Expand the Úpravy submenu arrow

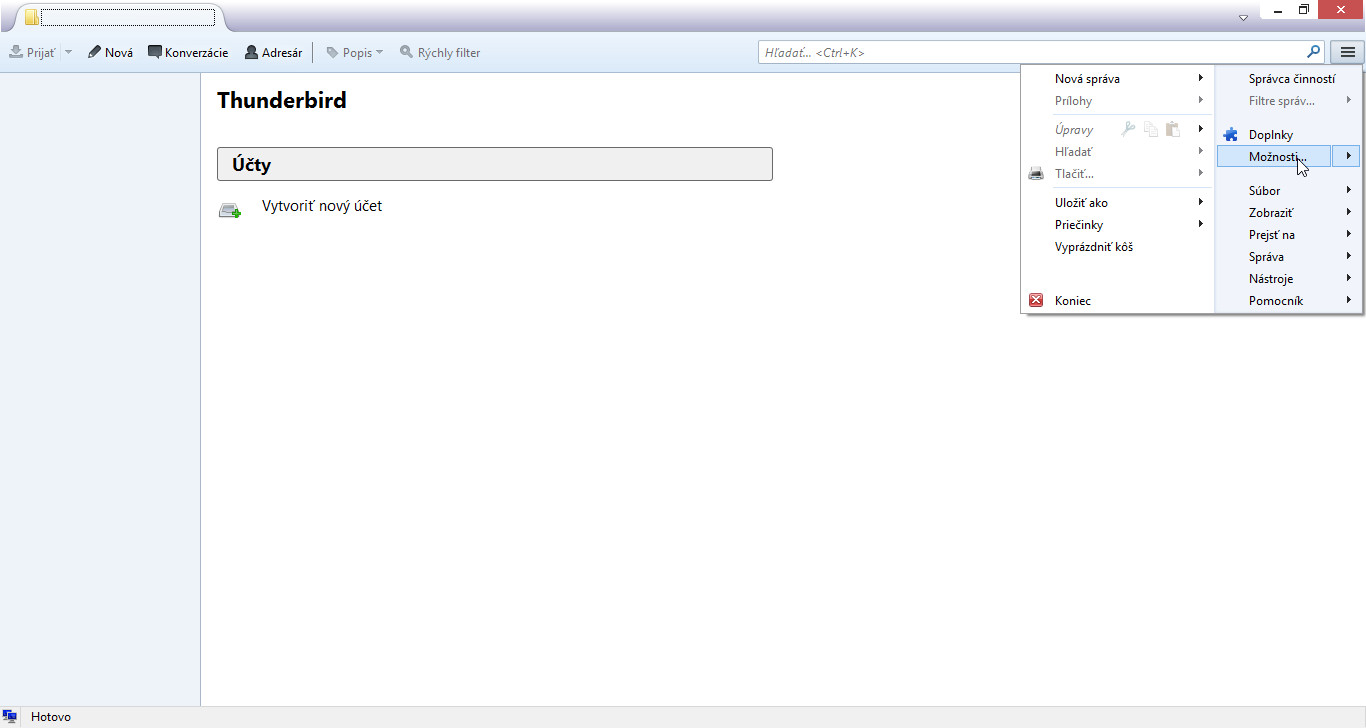(x=1200, y=129)
